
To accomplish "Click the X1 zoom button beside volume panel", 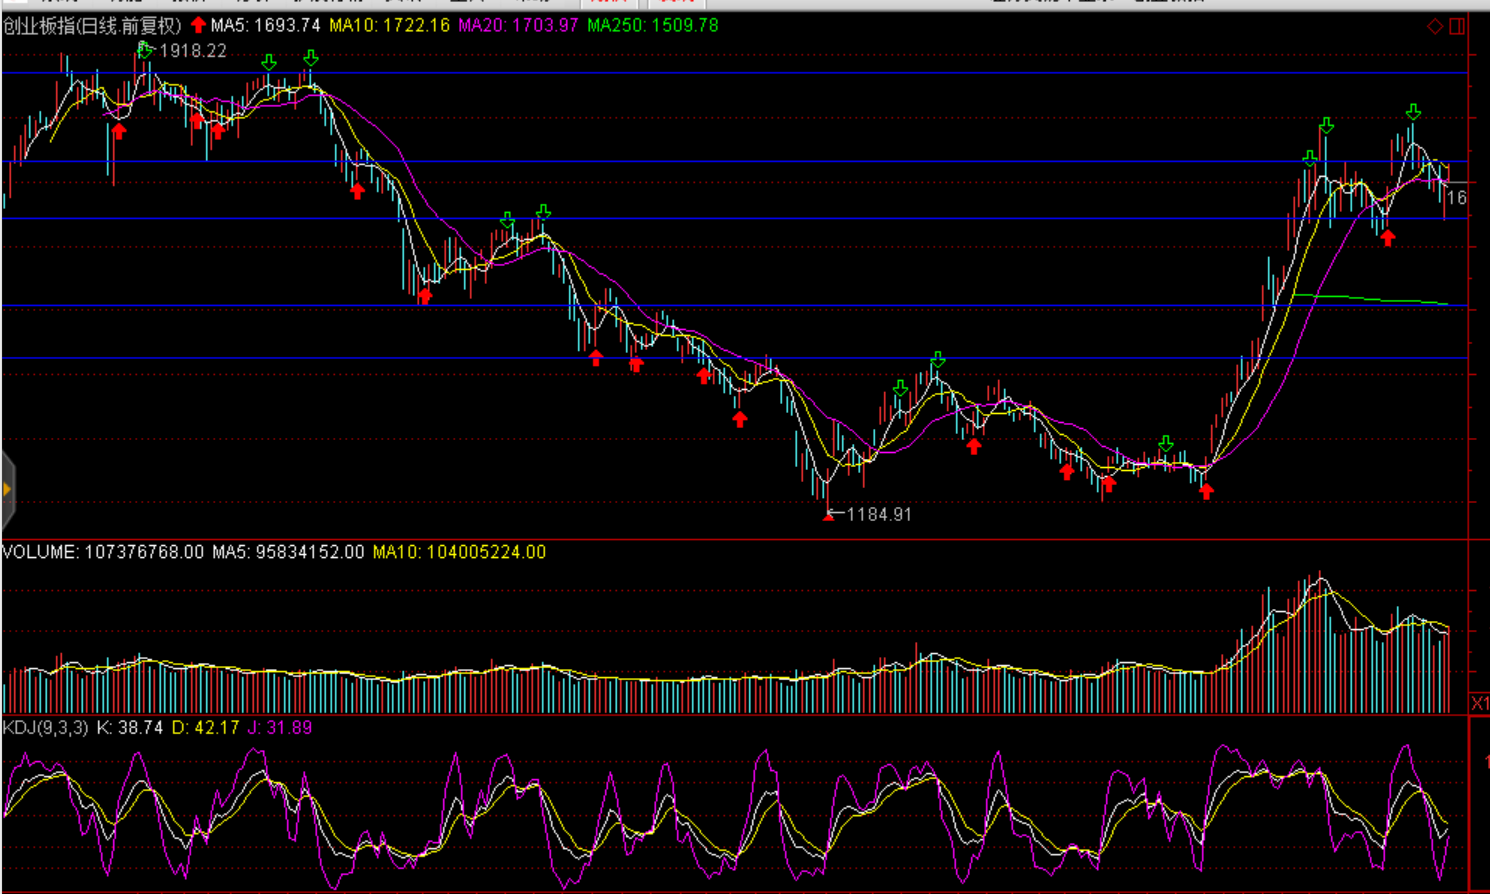I will tap(1479, 704).
